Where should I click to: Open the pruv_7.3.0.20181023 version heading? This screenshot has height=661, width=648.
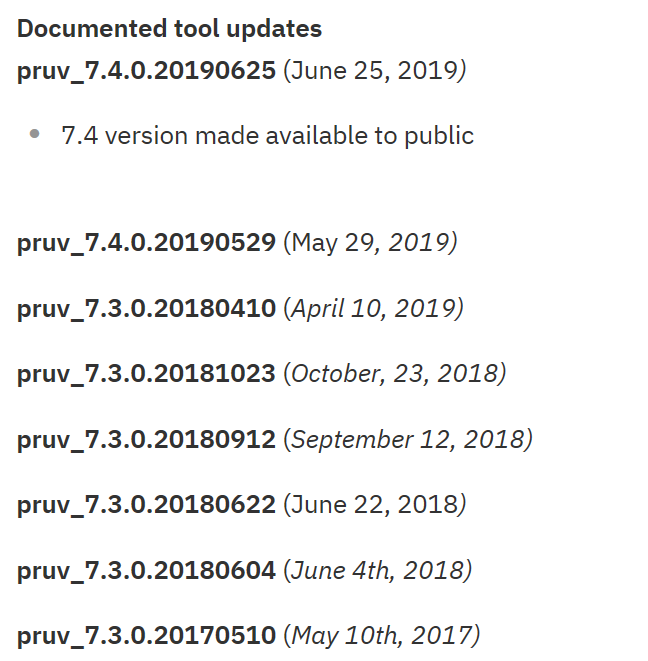click(146, 373)
